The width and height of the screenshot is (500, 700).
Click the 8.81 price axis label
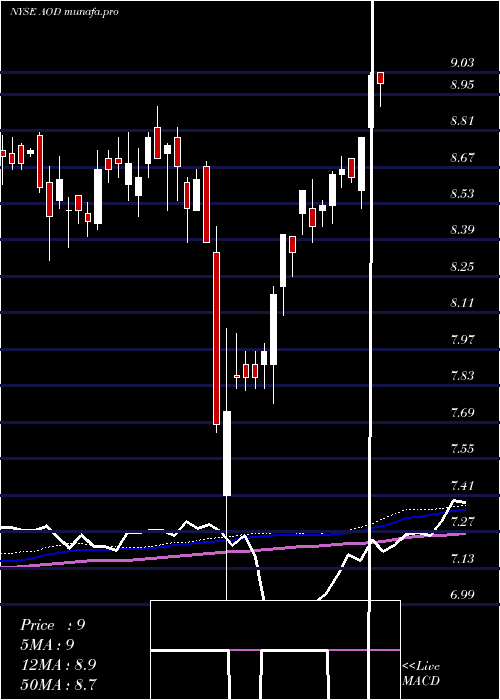(x=462, y=121)
